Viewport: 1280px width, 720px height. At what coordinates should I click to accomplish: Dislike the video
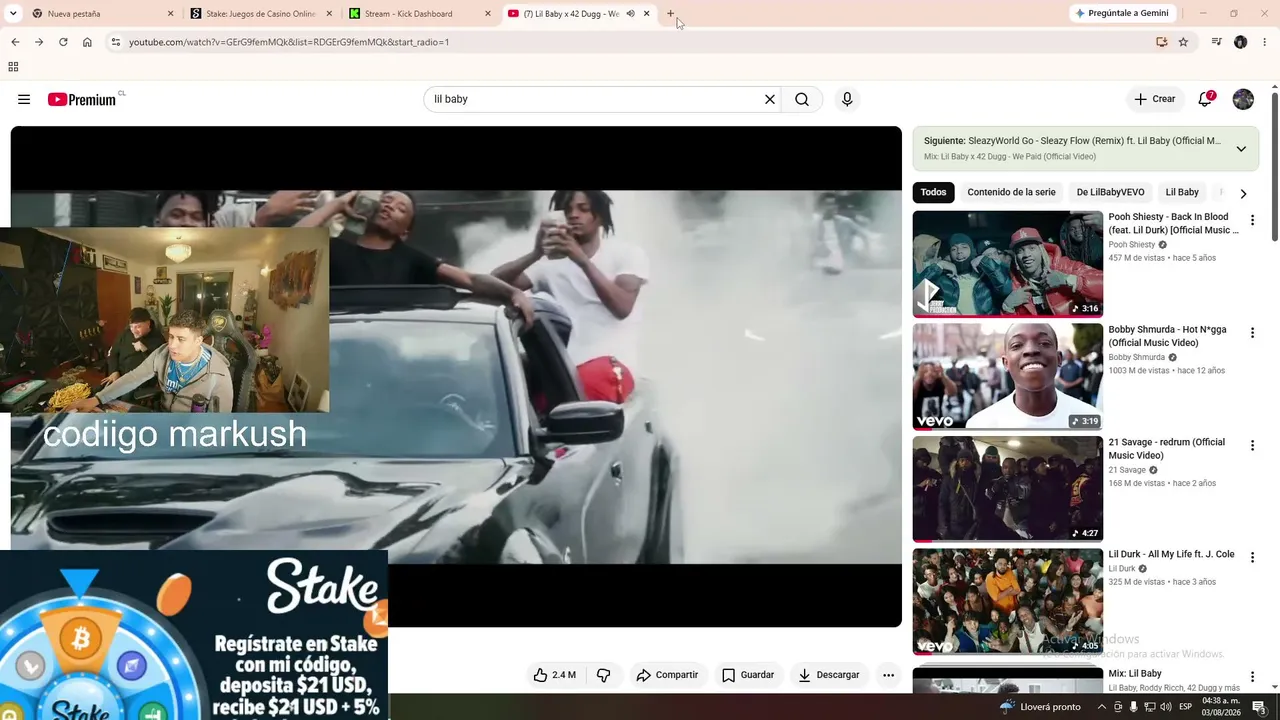[x=603, y=675]
